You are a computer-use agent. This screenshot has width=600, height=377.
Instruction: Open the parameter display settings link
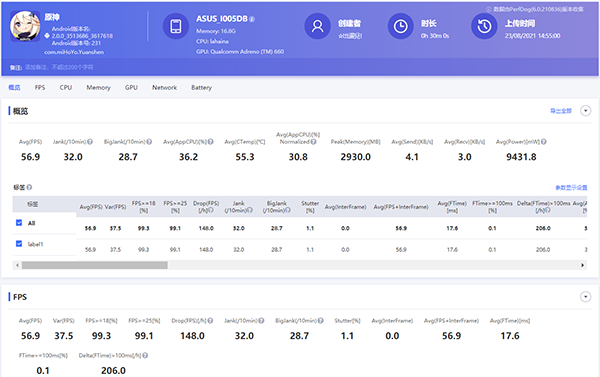pos(571,188)
